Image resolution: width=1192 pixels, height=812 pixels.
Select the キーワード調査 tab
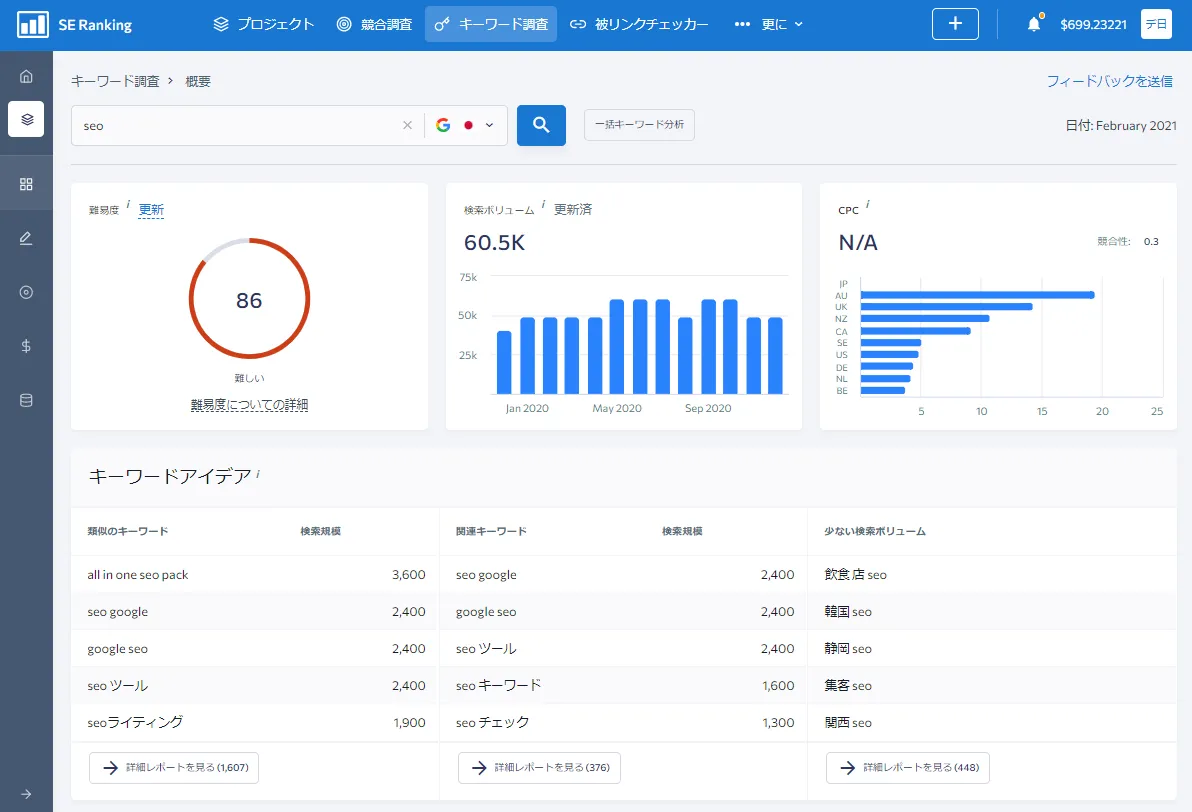491,24
